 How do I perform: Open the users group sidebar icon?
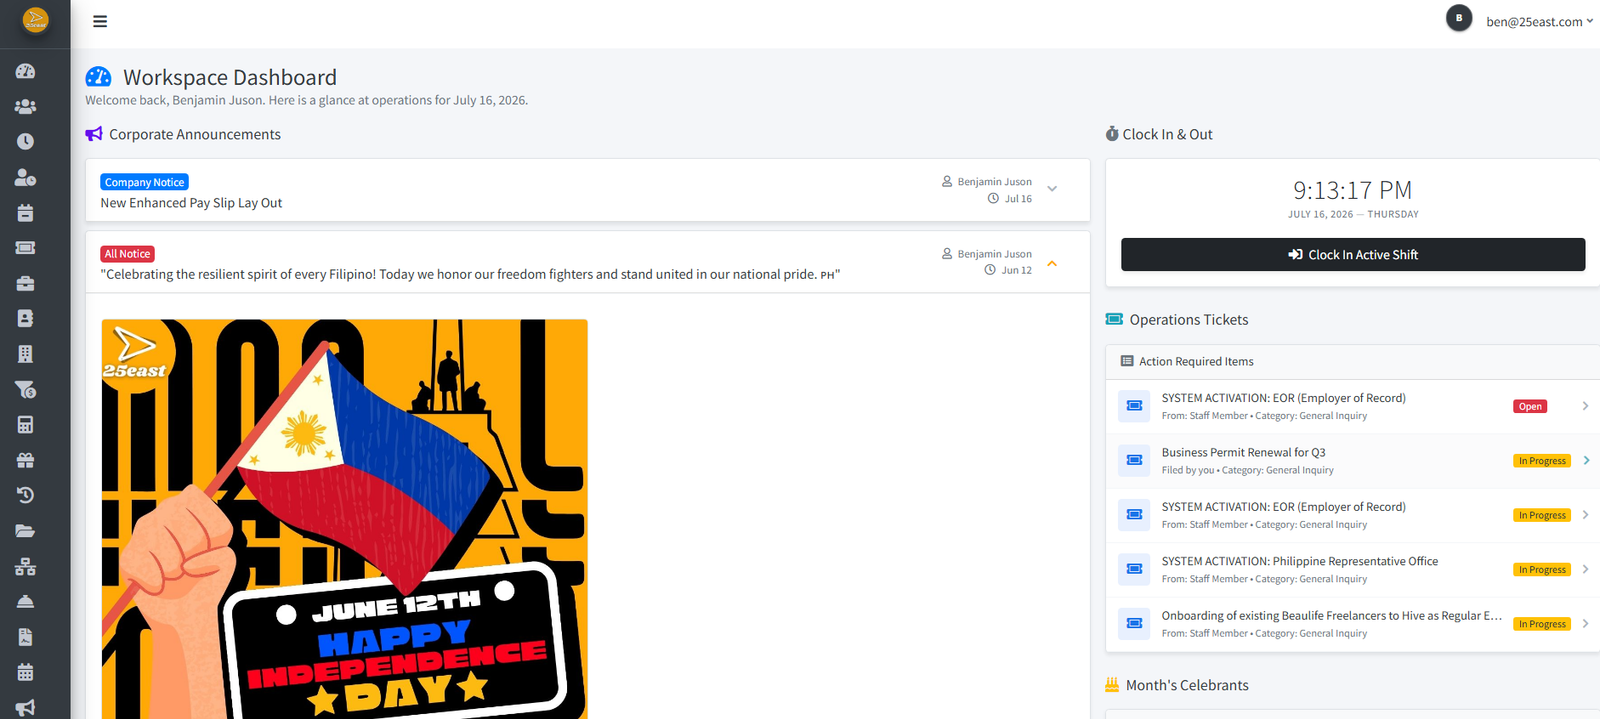click(x=26, y=106)
